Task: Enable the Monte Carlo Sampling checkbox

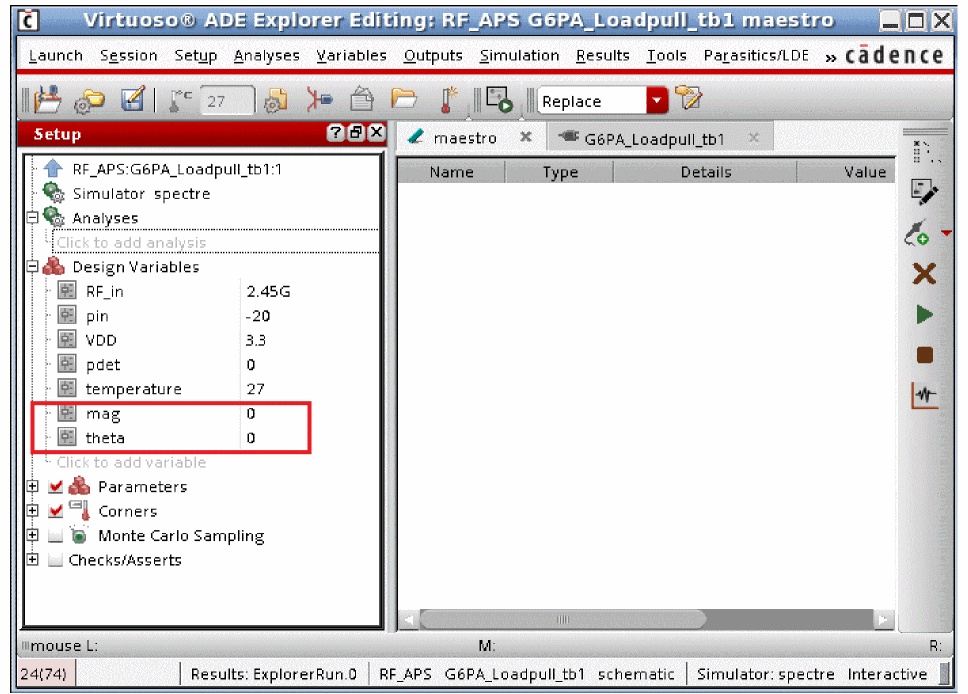Action: pyautogui.click(x=56, y=536)
